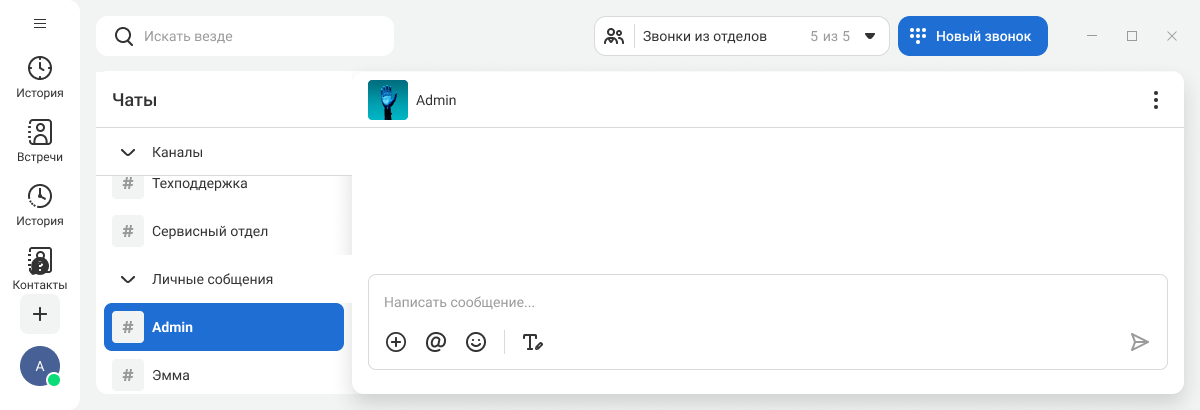Click the plus button in sidebar

coord(40,314)
